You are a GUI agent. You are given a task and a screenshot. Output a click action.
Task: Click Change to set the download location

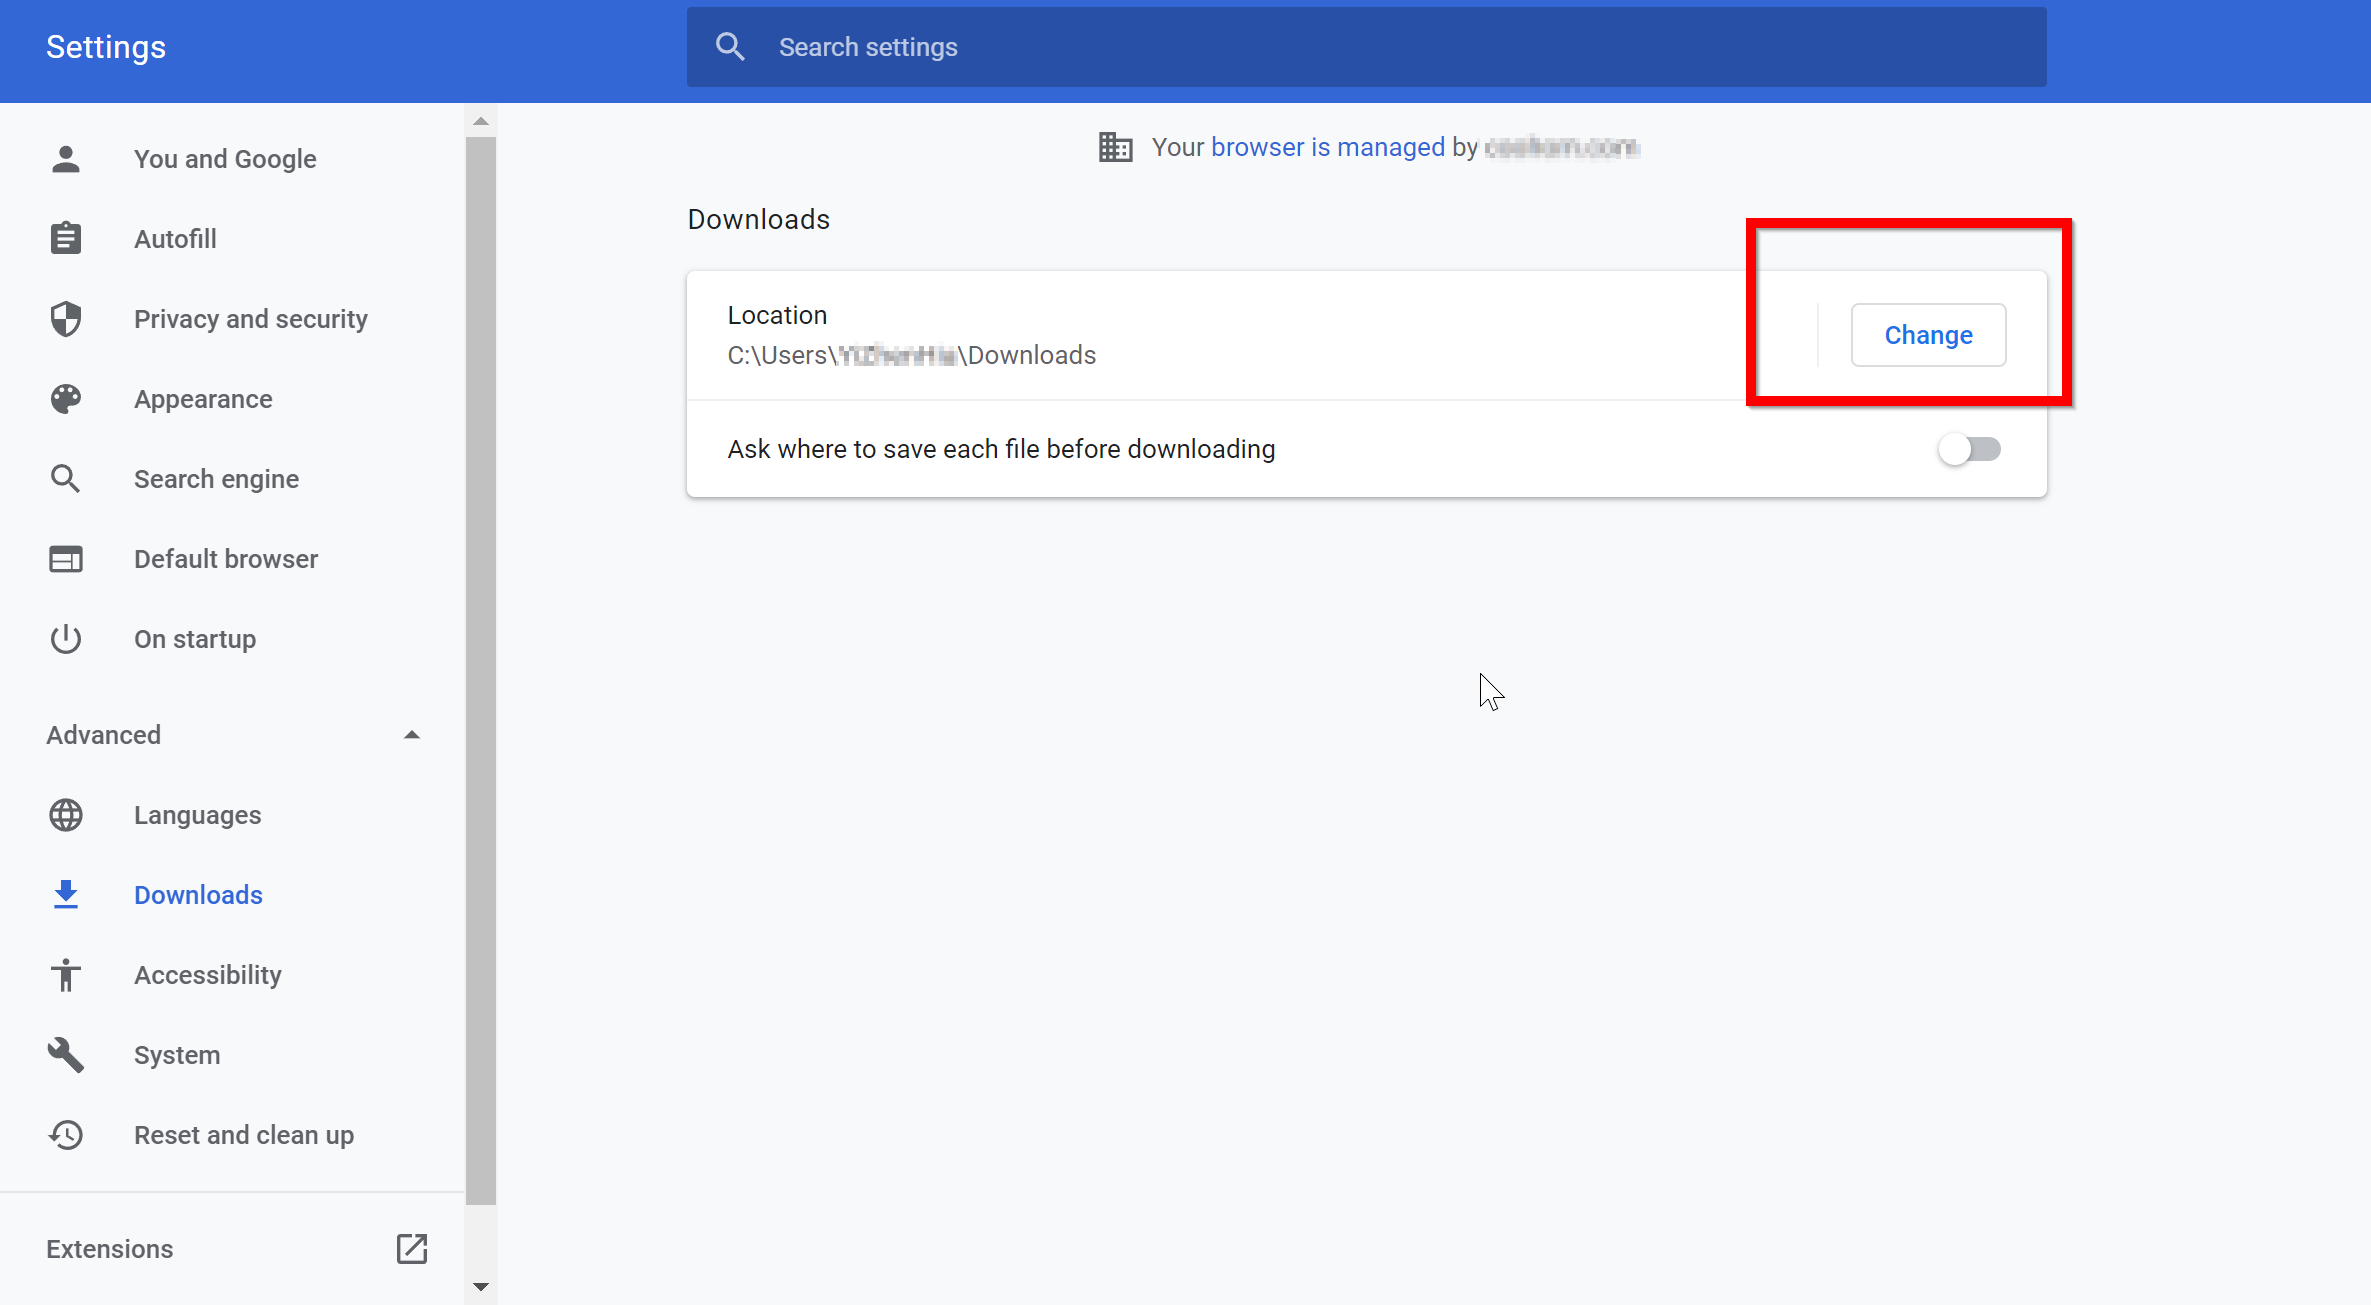pyautogui.click(x=1927, y=335)
